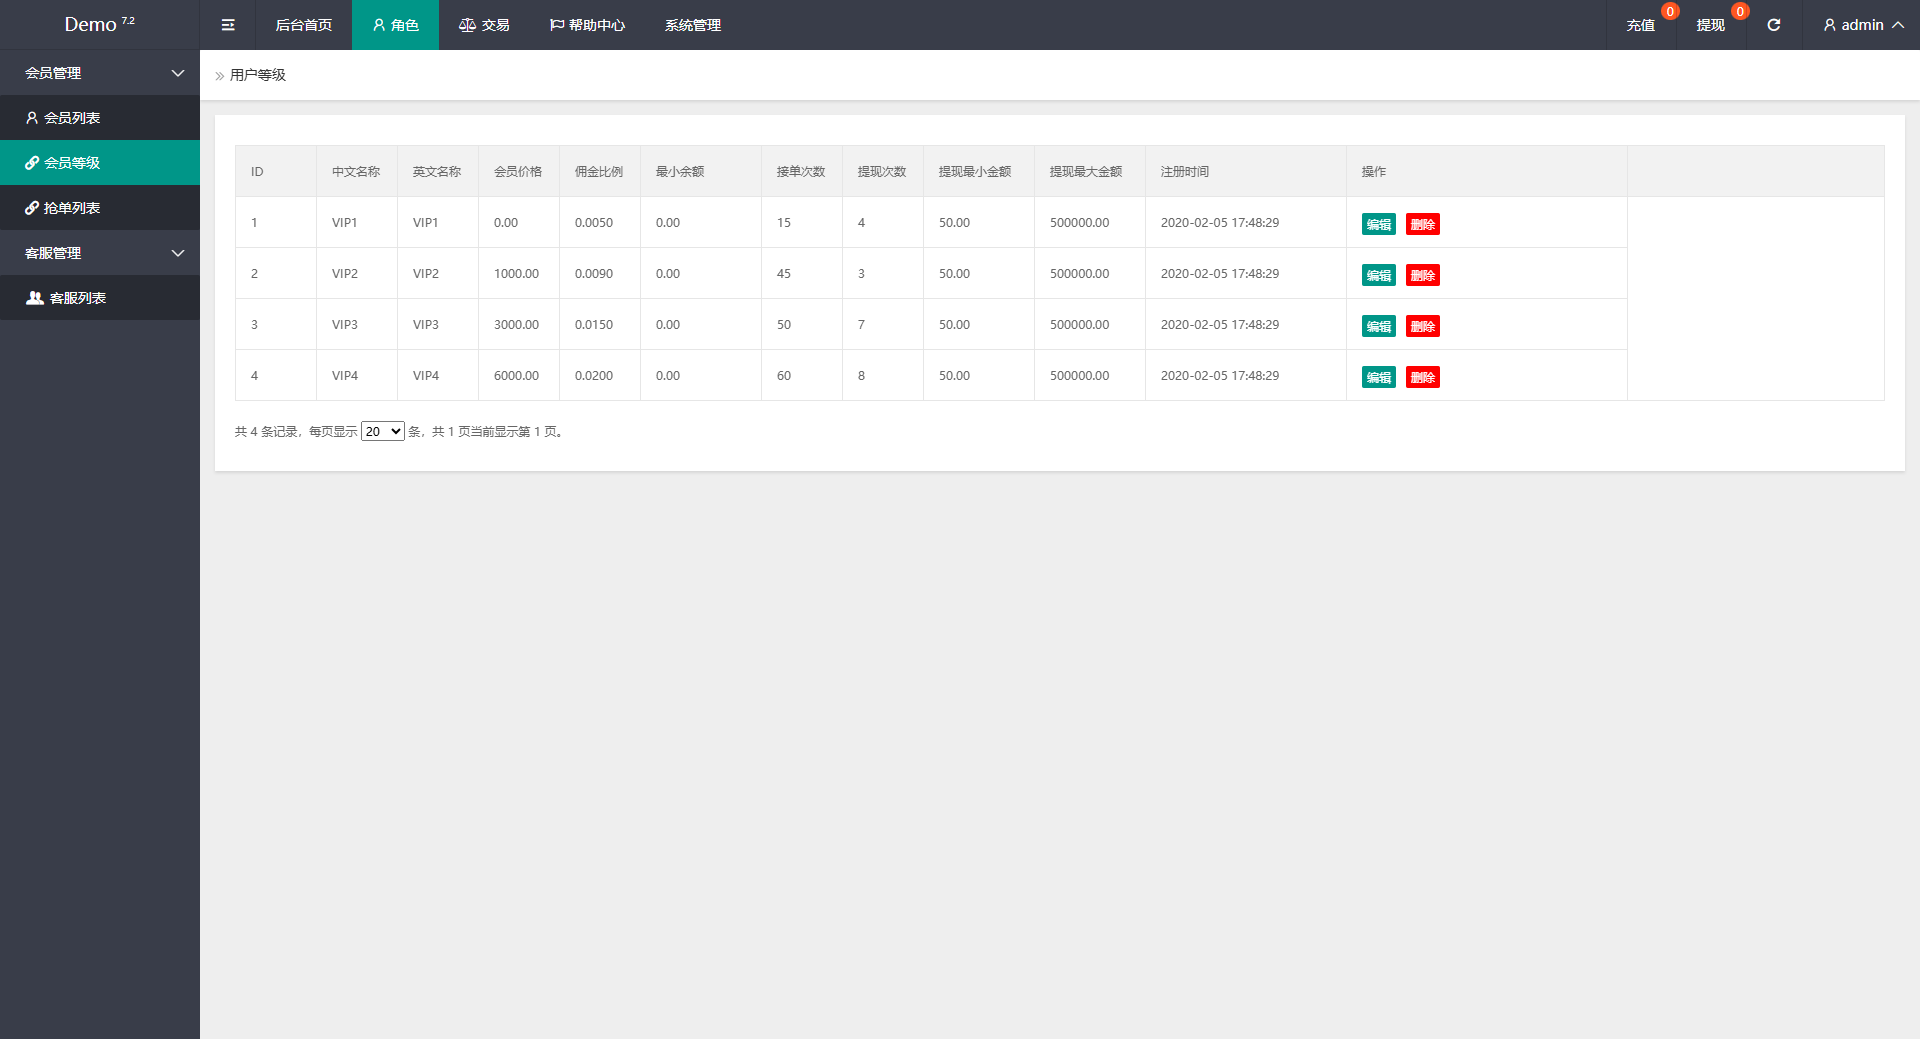Open 会员列表 member list in sidebar
The width and height of the screenshot is (1920, 1039).
tap(72, 118)
